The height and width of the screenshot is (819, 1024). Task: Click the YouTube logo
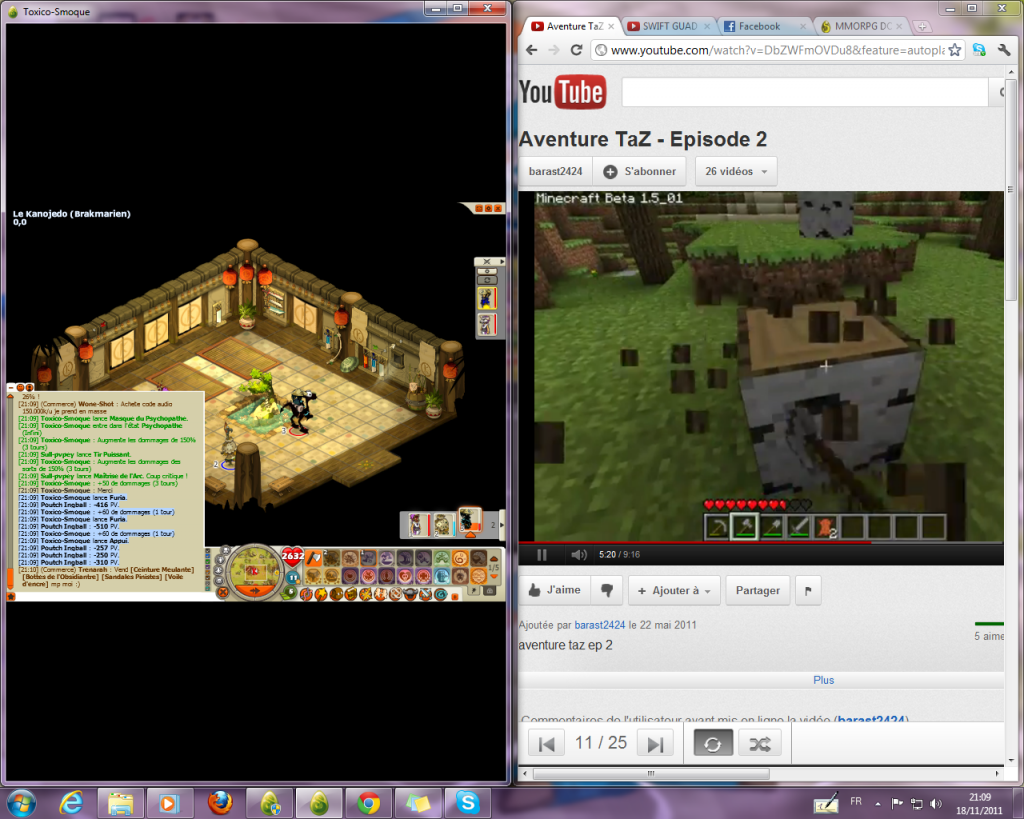[x=562, y=92]
